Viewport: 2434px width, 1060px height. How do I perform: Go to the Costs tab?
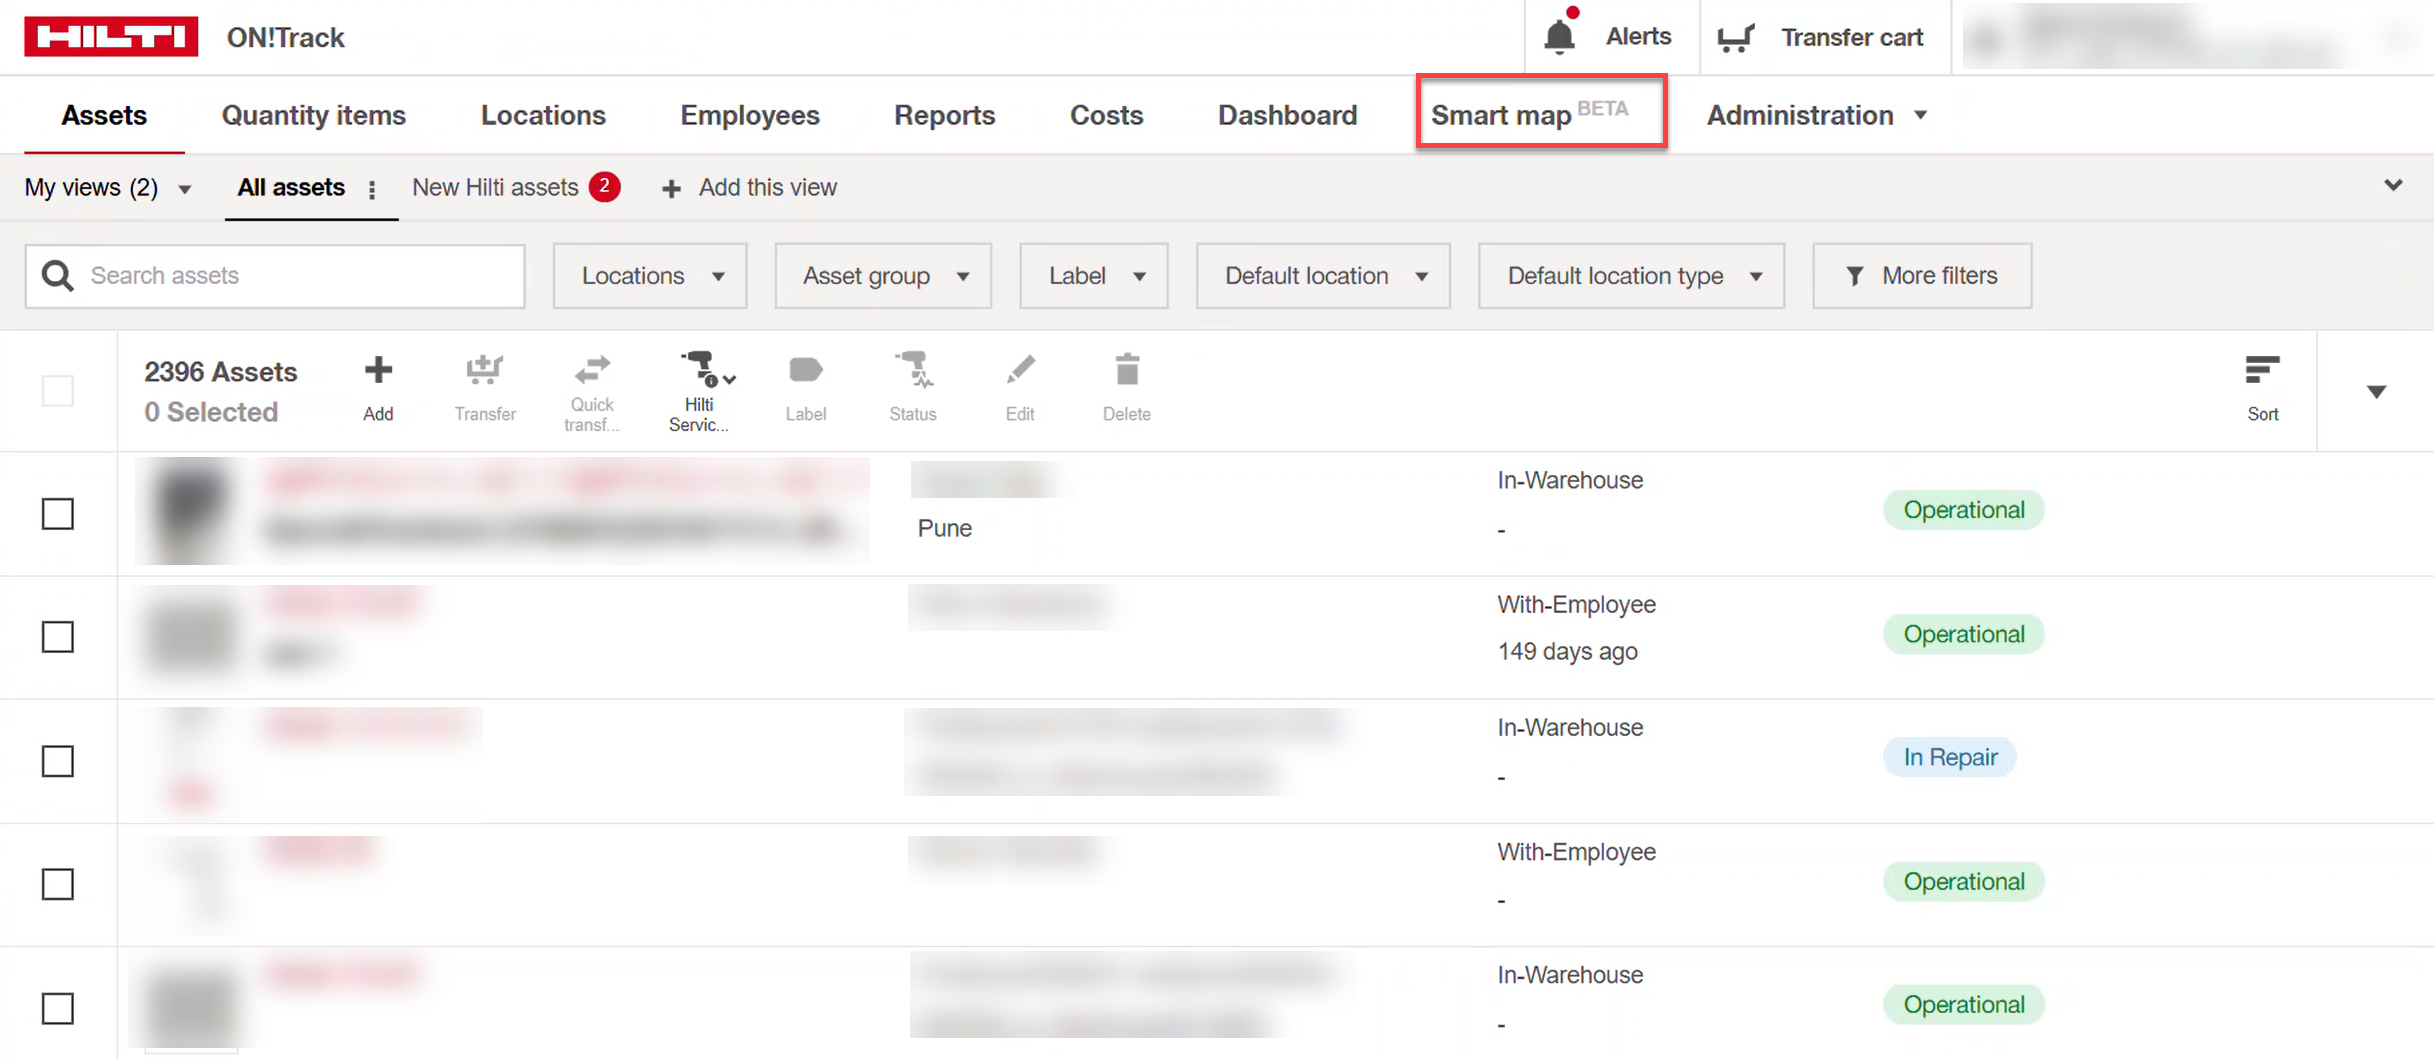tap(1106, 116)
